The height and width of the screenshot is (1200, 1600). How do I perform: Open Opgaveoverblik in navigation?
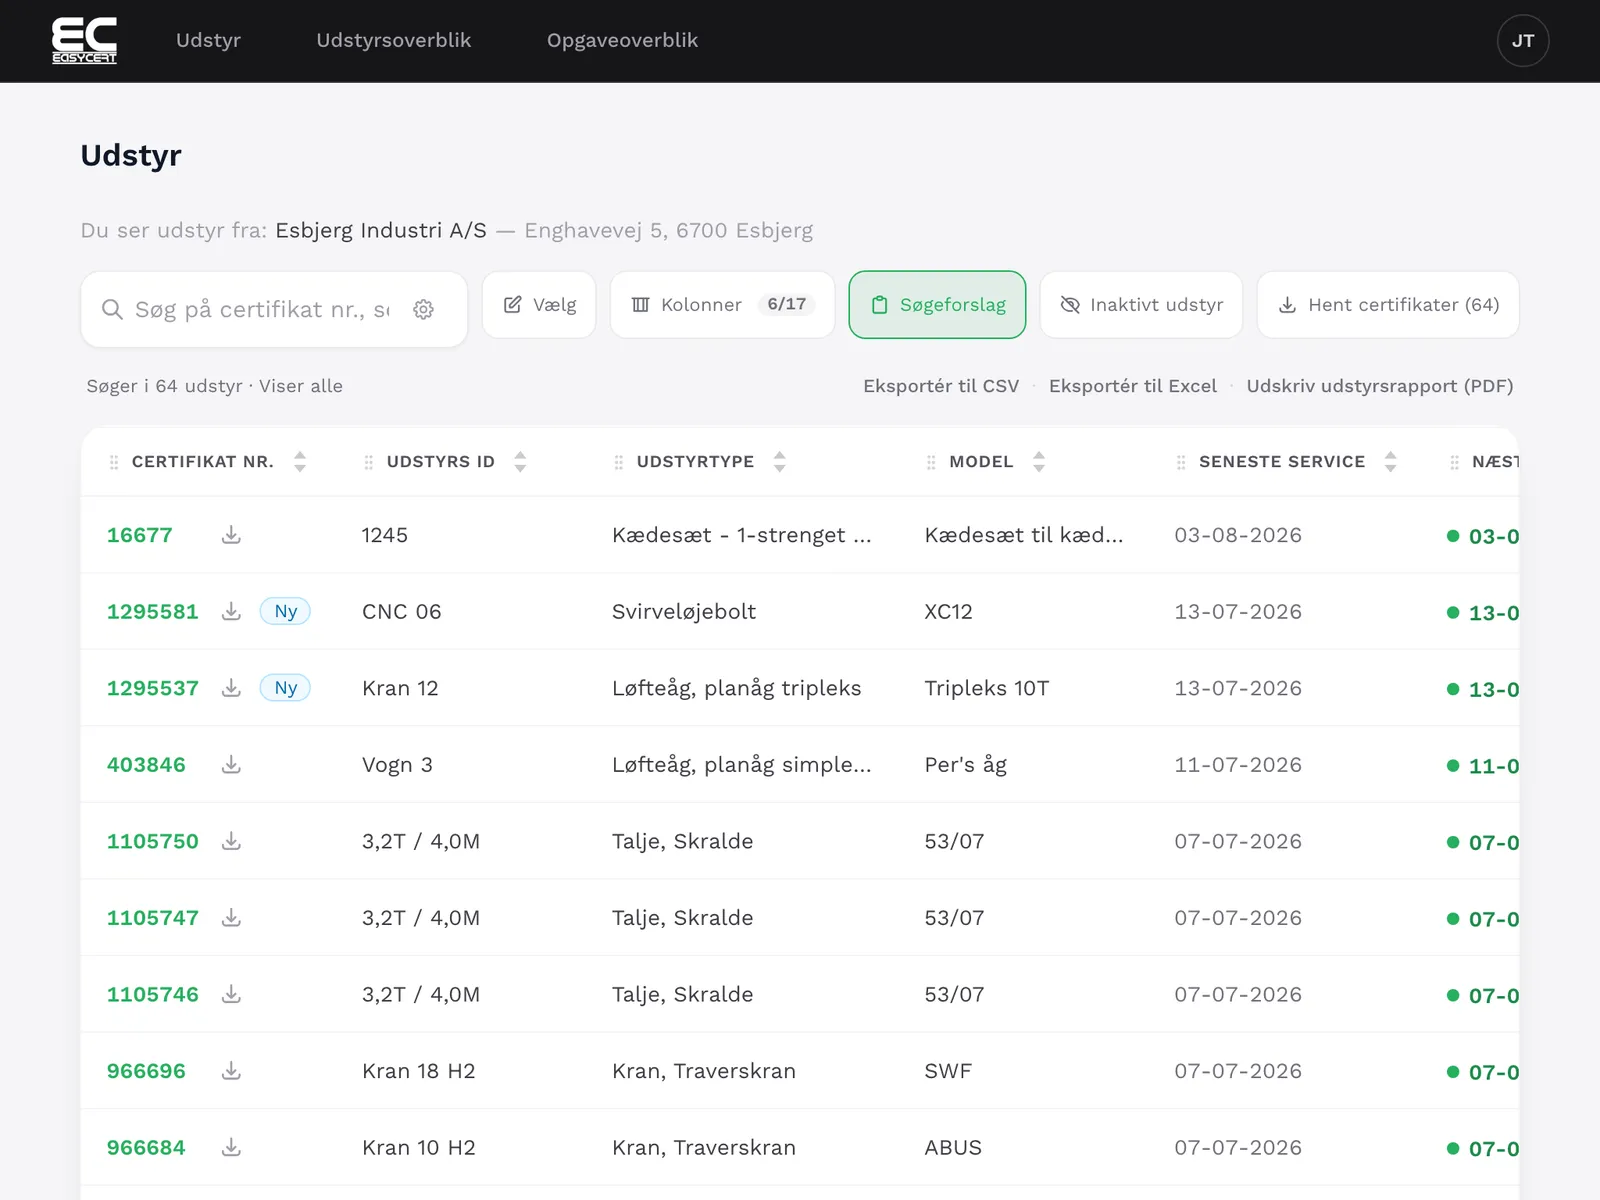pos(622,41)
